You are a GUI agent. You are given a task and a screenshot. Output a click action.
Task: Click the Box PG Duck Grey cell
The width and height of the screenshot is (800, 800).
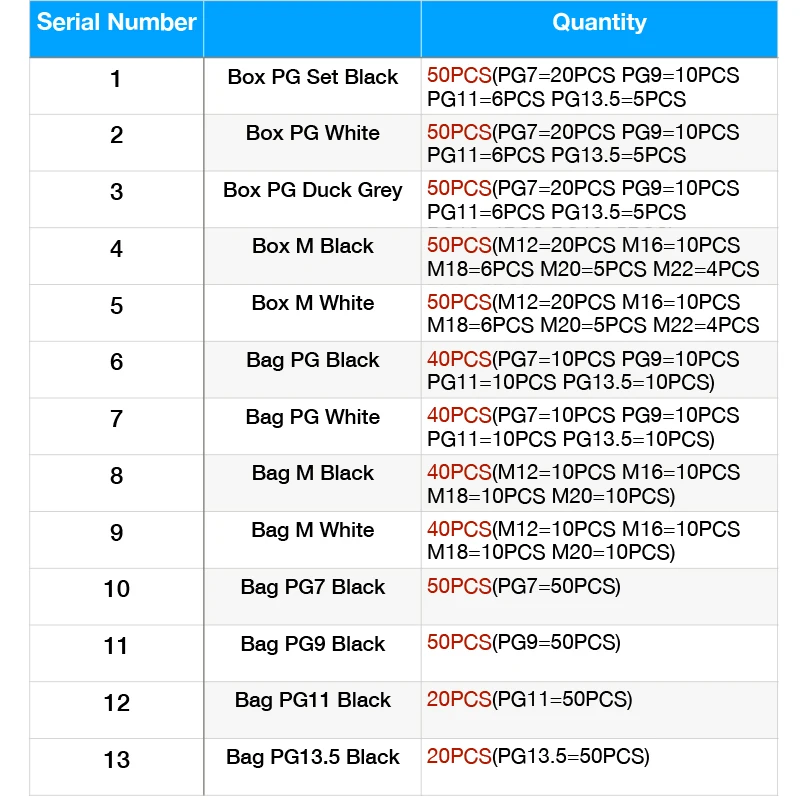(312, 190)
